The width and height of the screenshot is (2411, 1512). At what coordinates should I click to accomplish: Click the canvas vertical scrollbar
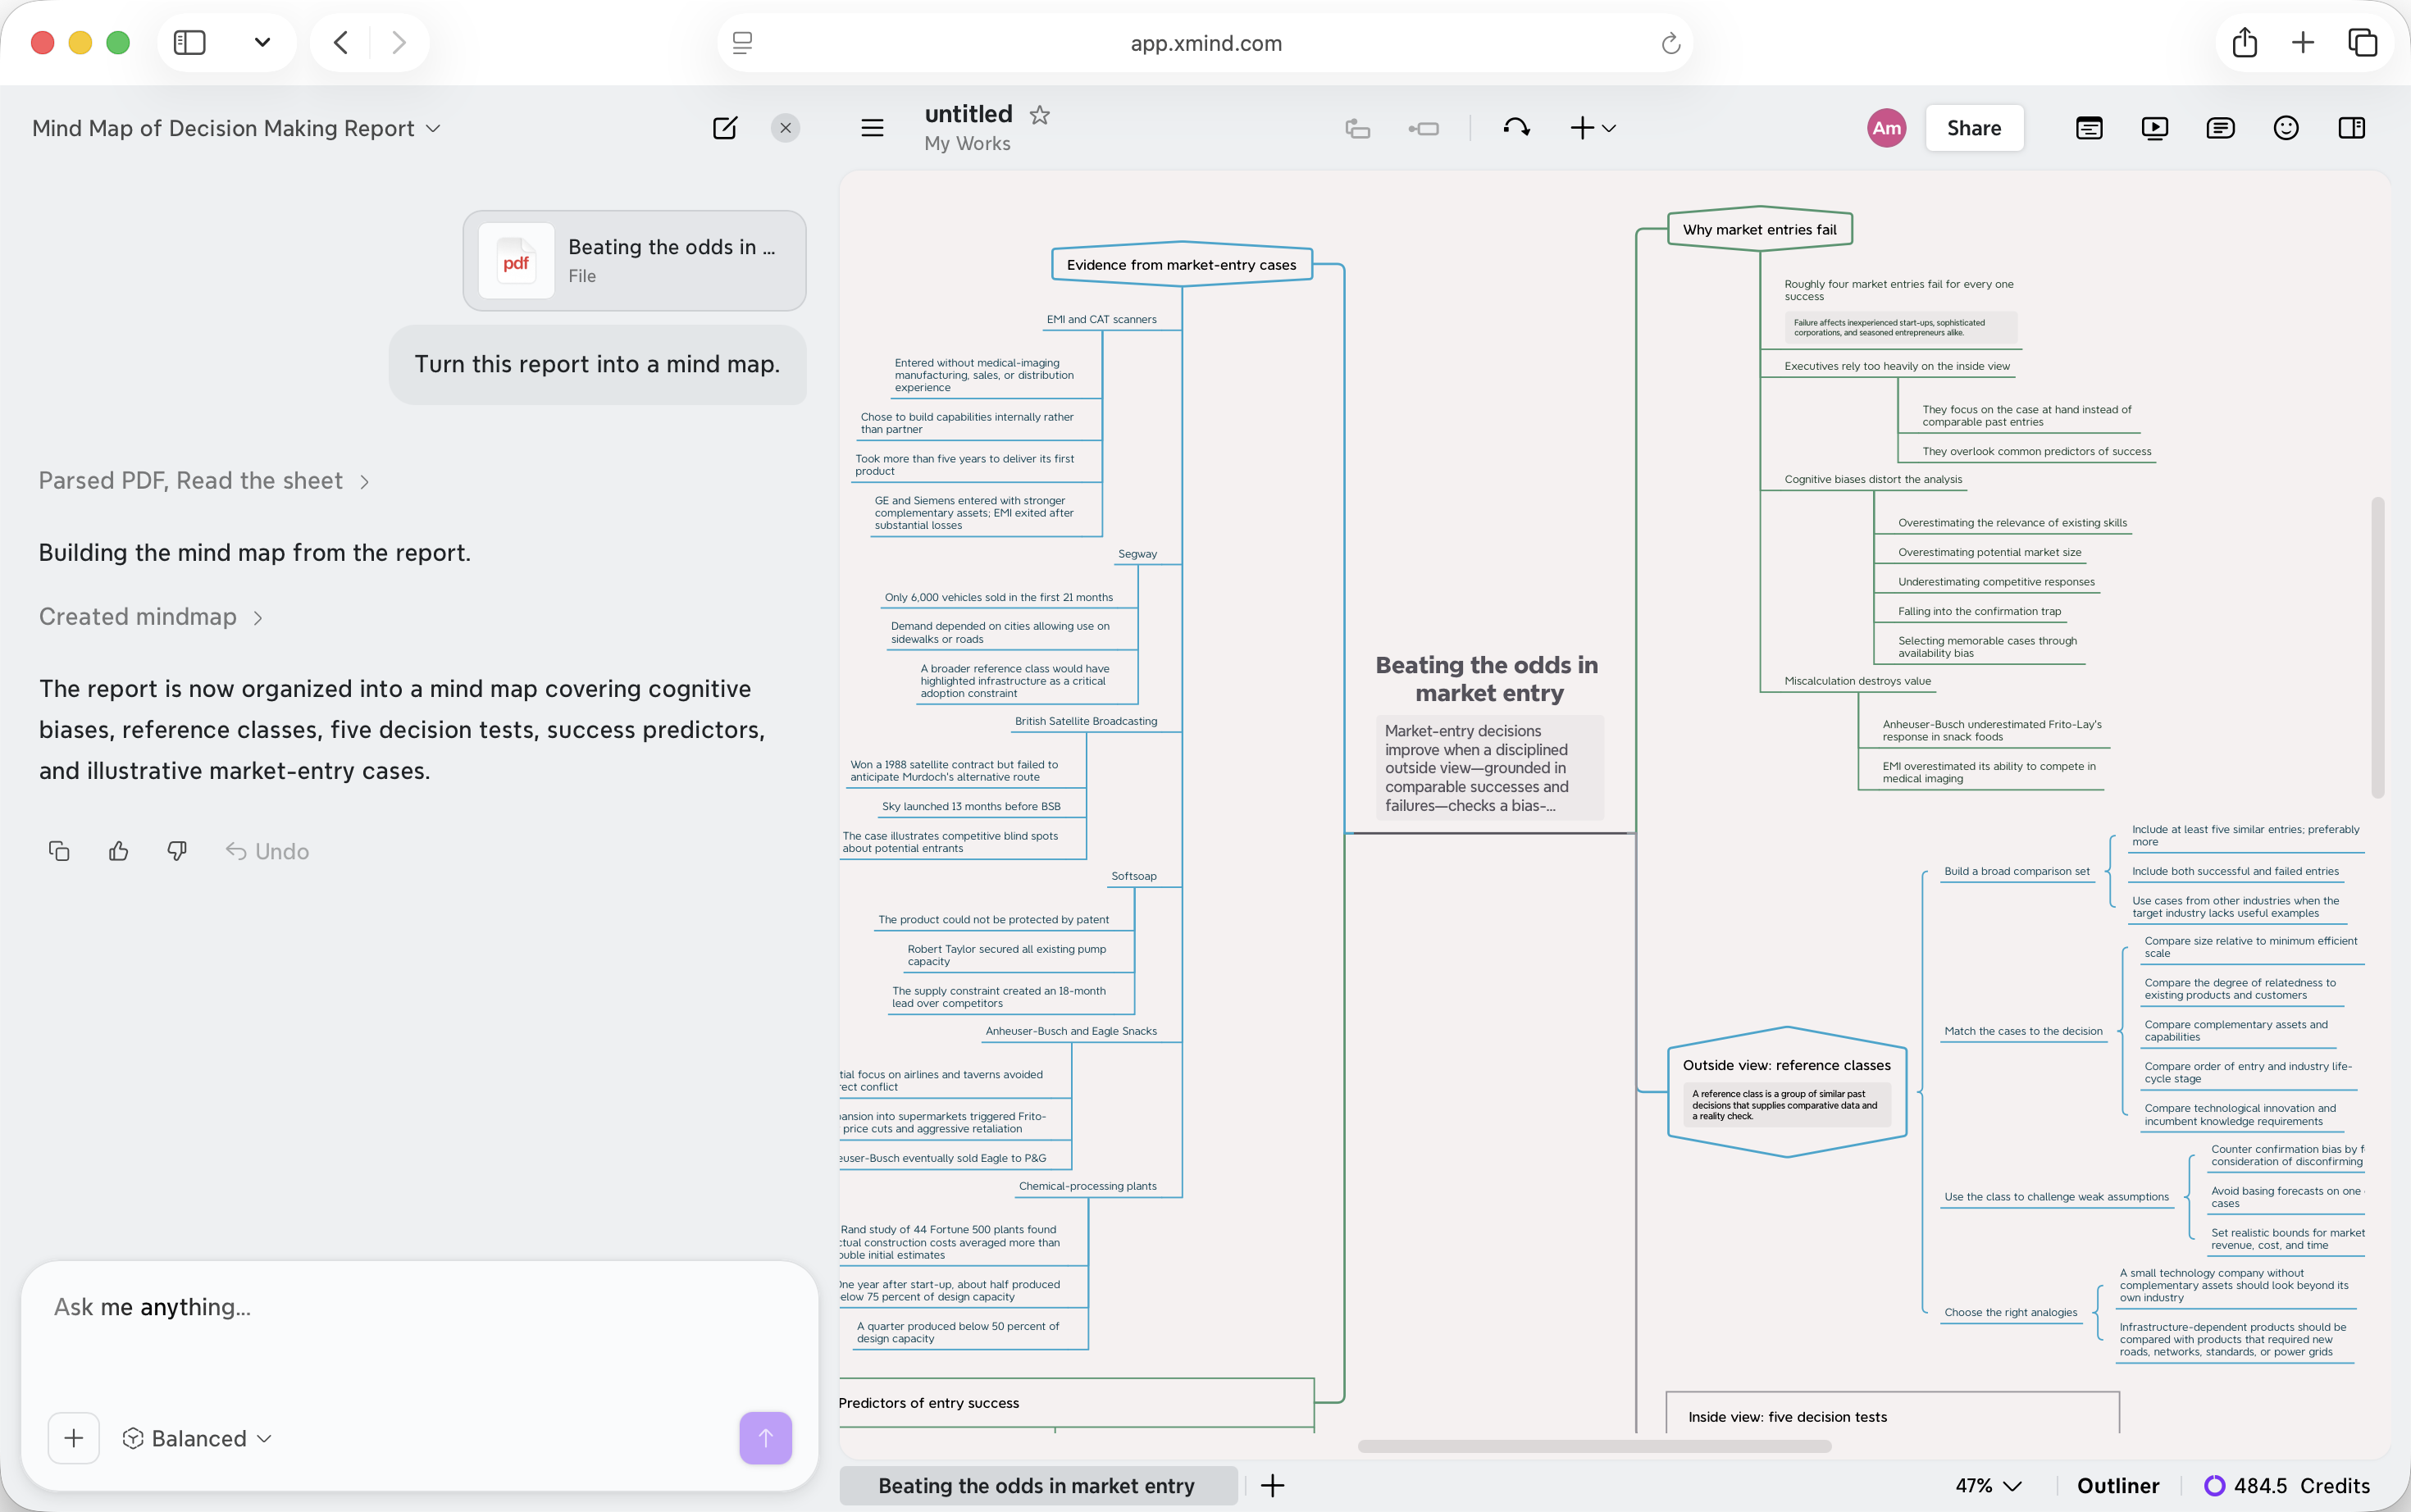(x=2377, y=647)
